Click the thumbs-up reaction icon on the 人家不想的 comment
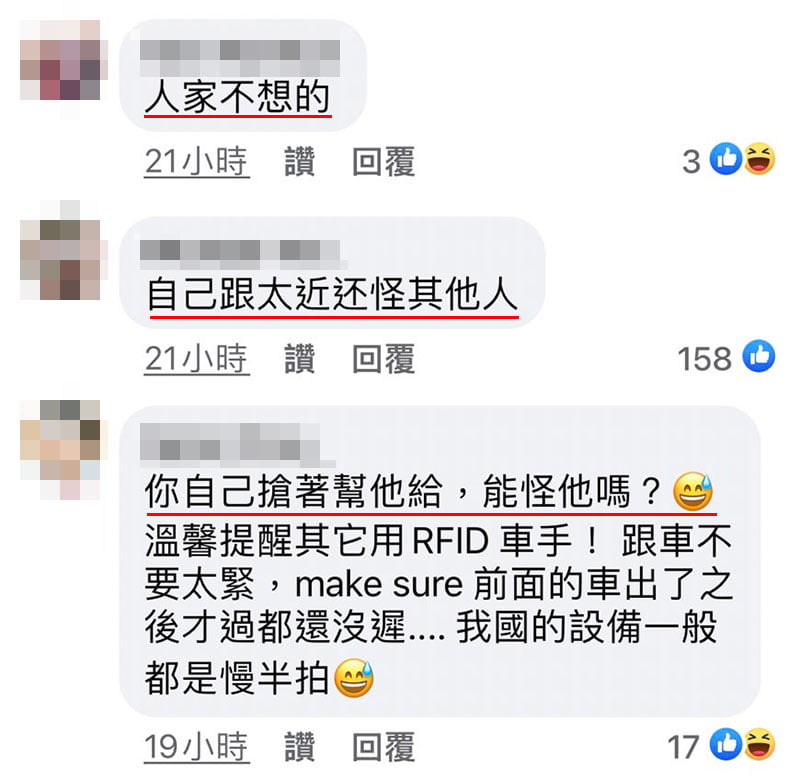 (x=726, y=159)
